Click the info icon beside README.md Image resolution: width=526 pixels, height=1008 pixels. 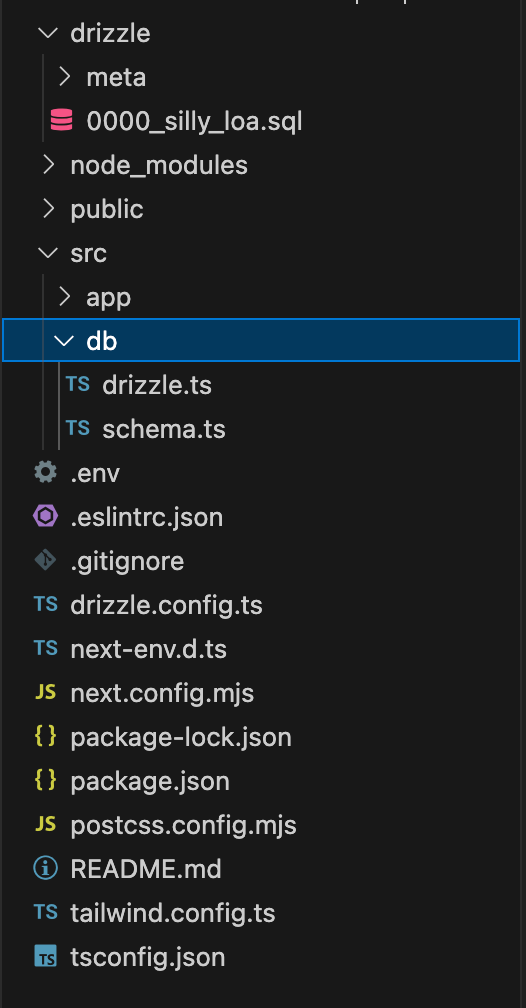tap(45, 868)
